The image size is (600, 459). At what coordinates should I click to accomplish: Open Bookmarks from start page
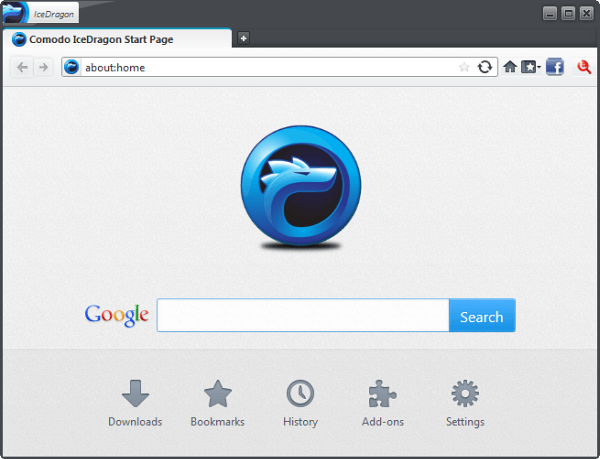coord(217,404)
